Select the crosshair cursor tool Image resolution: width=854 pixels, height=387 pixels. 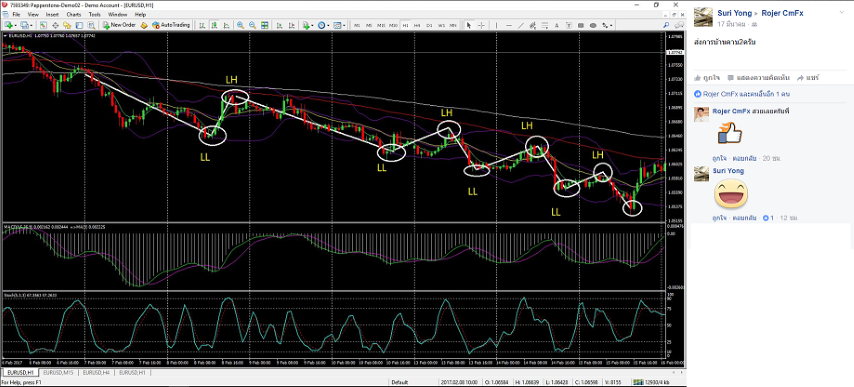(481, 25)
